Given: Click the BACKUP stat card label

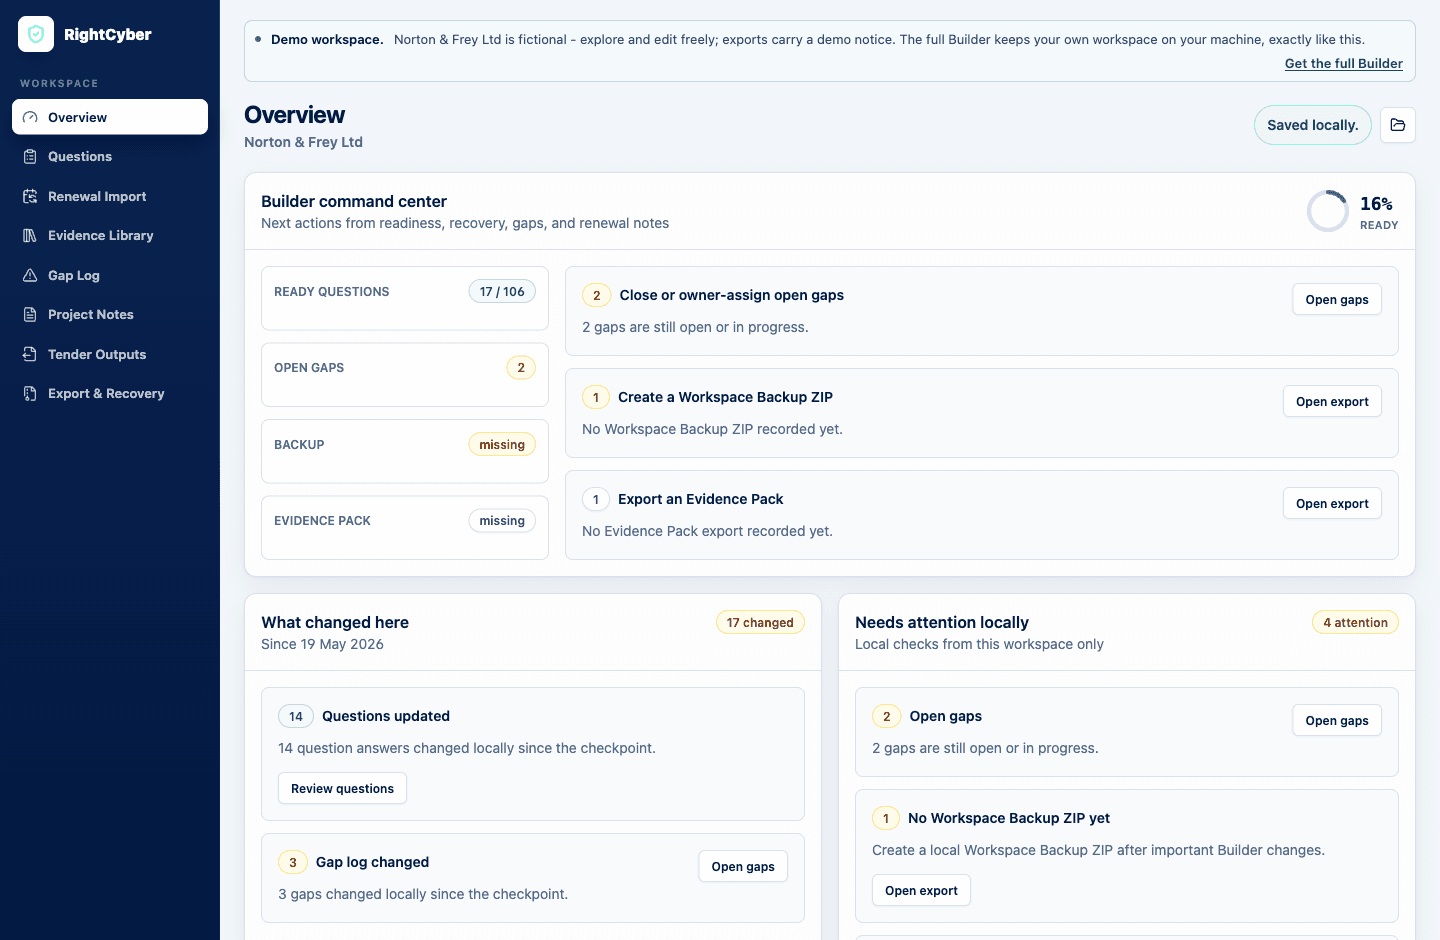Looking at the screenshot, I should click(x=299, y=445).
